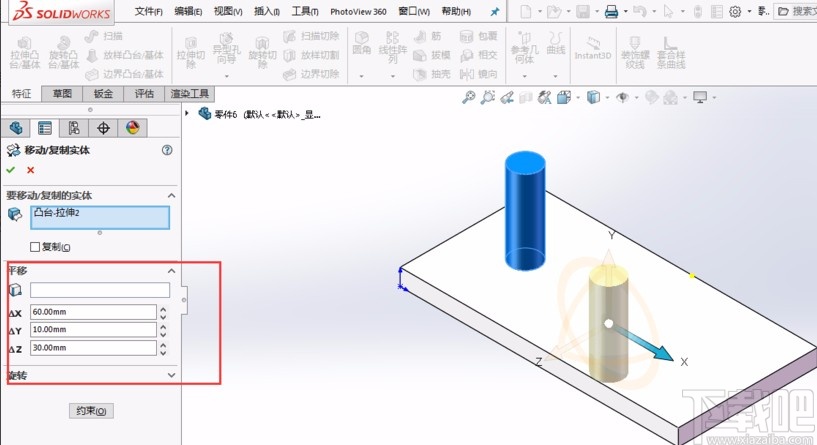Viewport: 817px width, 445px height.
Task: Return to the previous view
Action: coord(507,97)
